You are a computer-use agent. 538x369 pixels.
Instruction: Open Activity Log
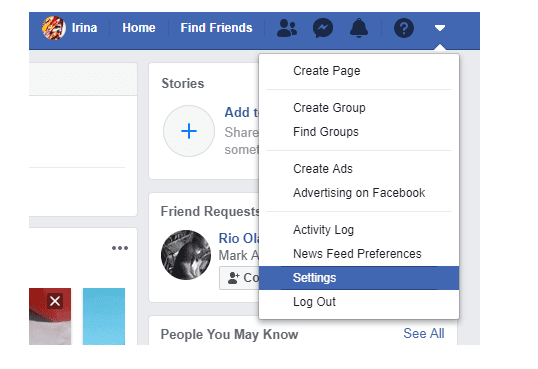coord(359,230)
